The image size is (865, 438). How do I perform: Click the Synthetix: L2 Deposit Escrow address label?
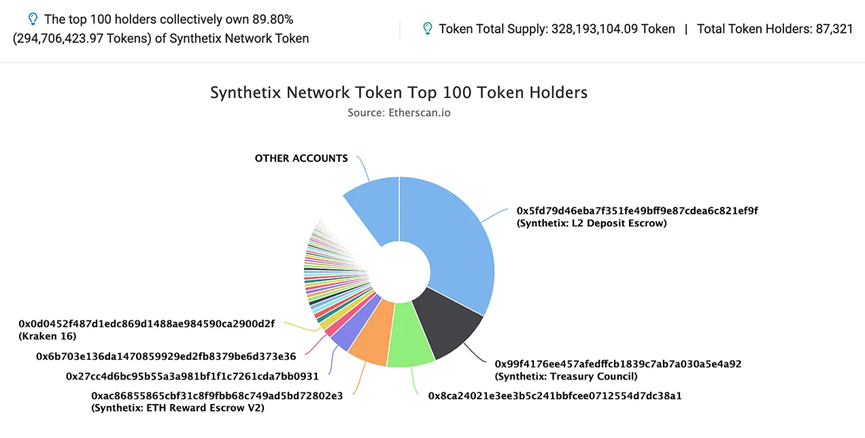click(x=637, y=217)
